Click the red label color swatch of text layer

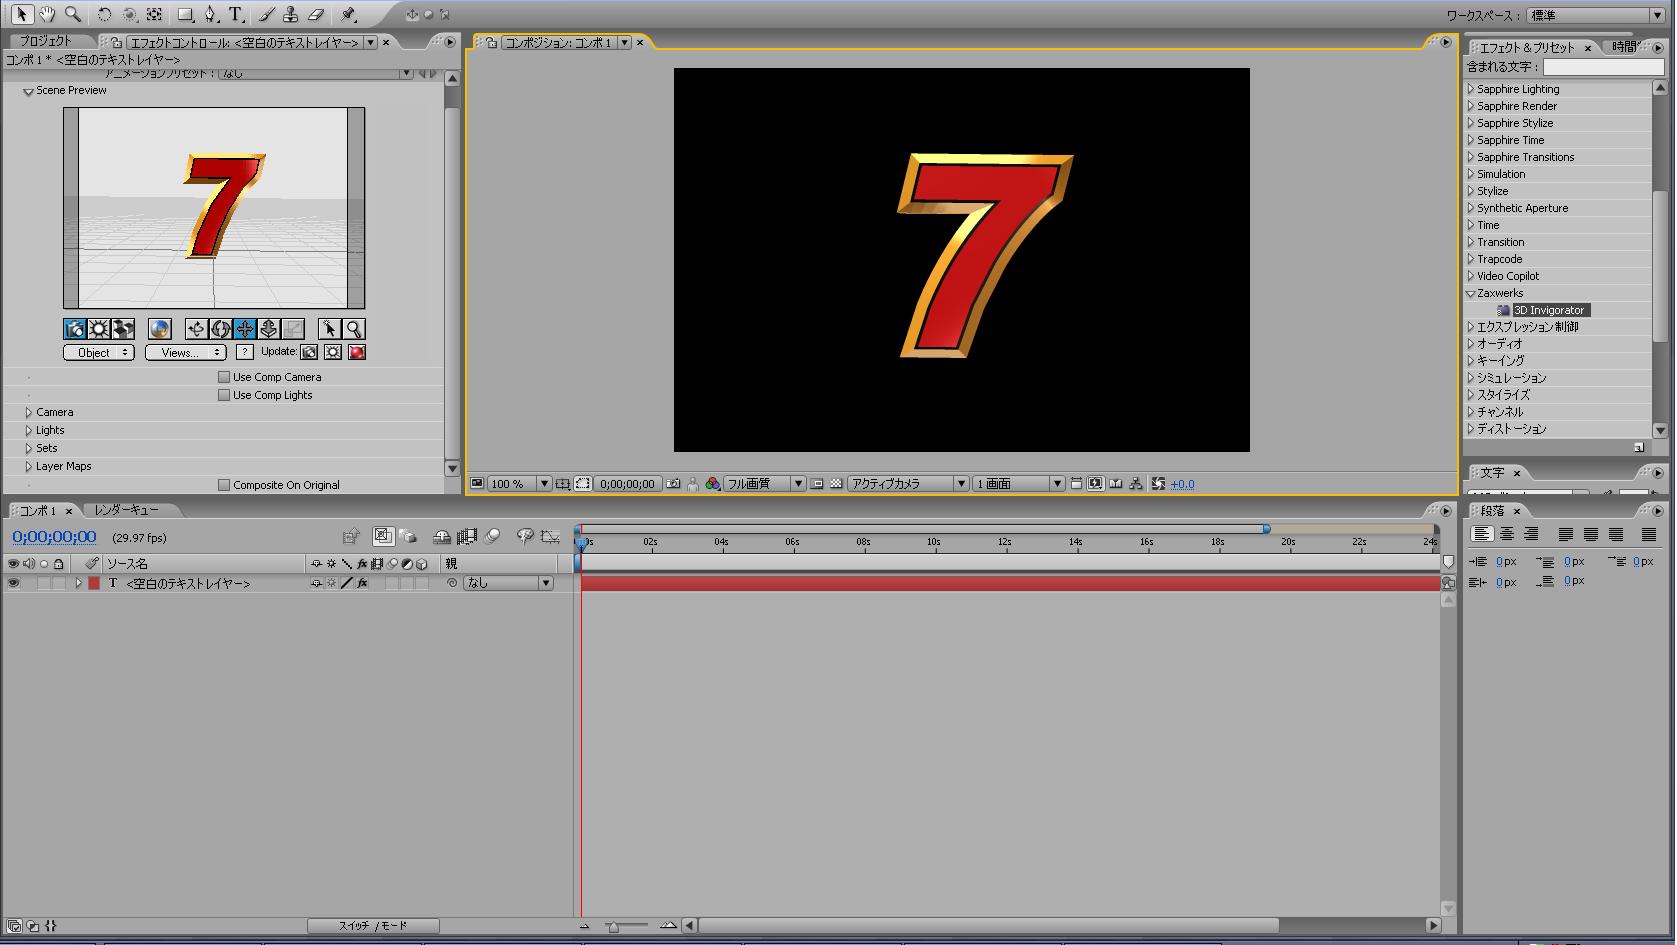[x=94, y=583]
